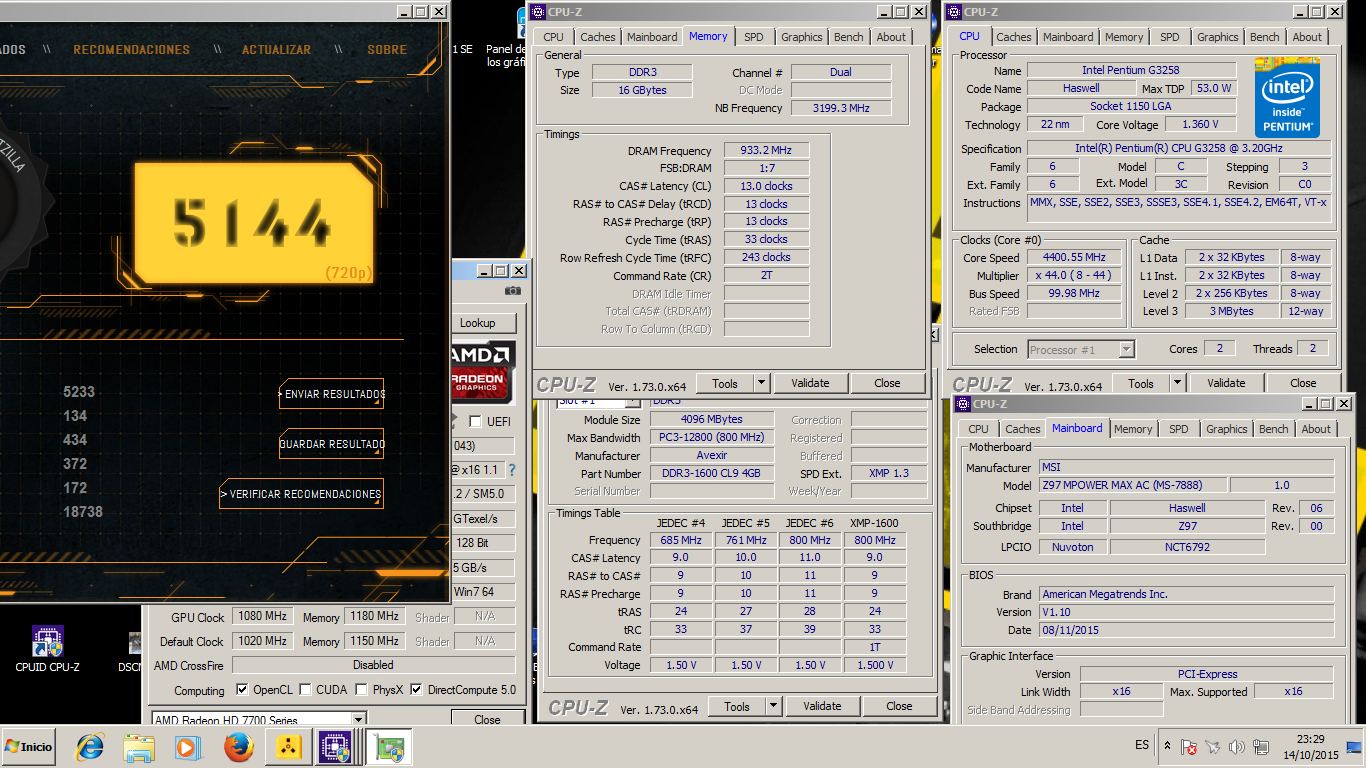Click Validate in the CPU window

[1226, 383]
